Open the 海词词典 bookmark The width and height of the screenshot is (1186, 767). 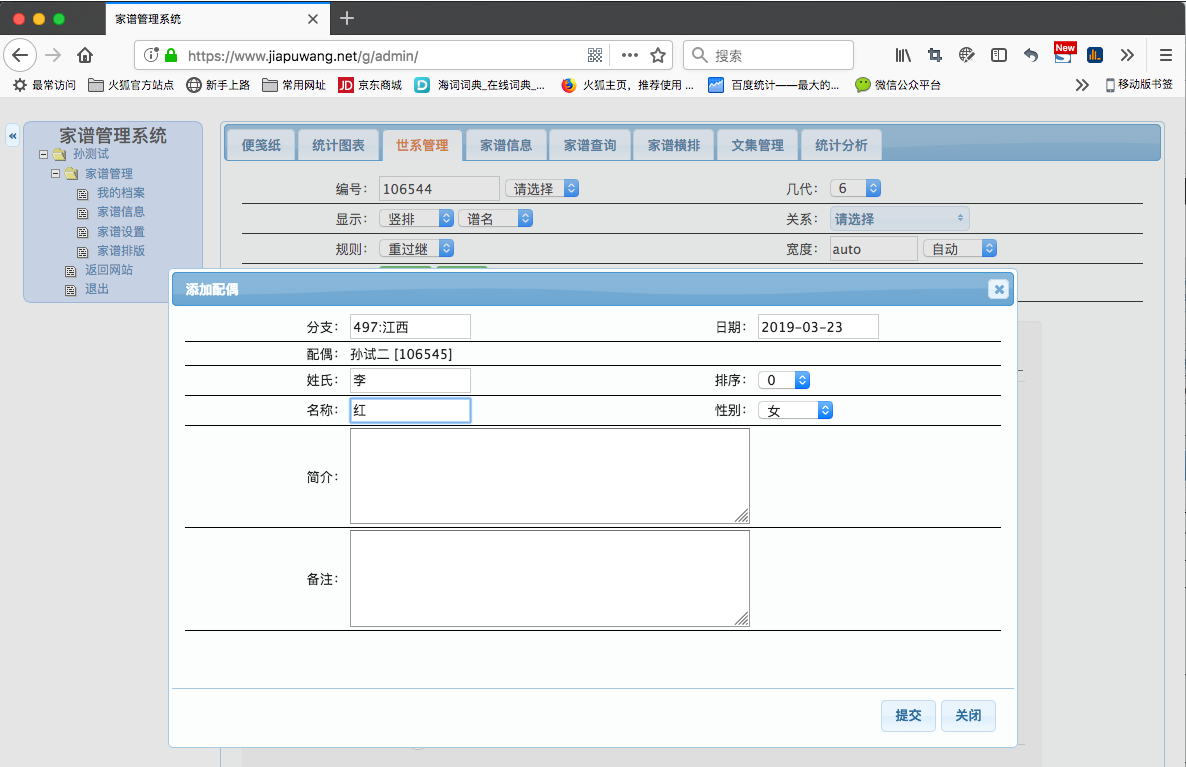click(x=480, y=85)
